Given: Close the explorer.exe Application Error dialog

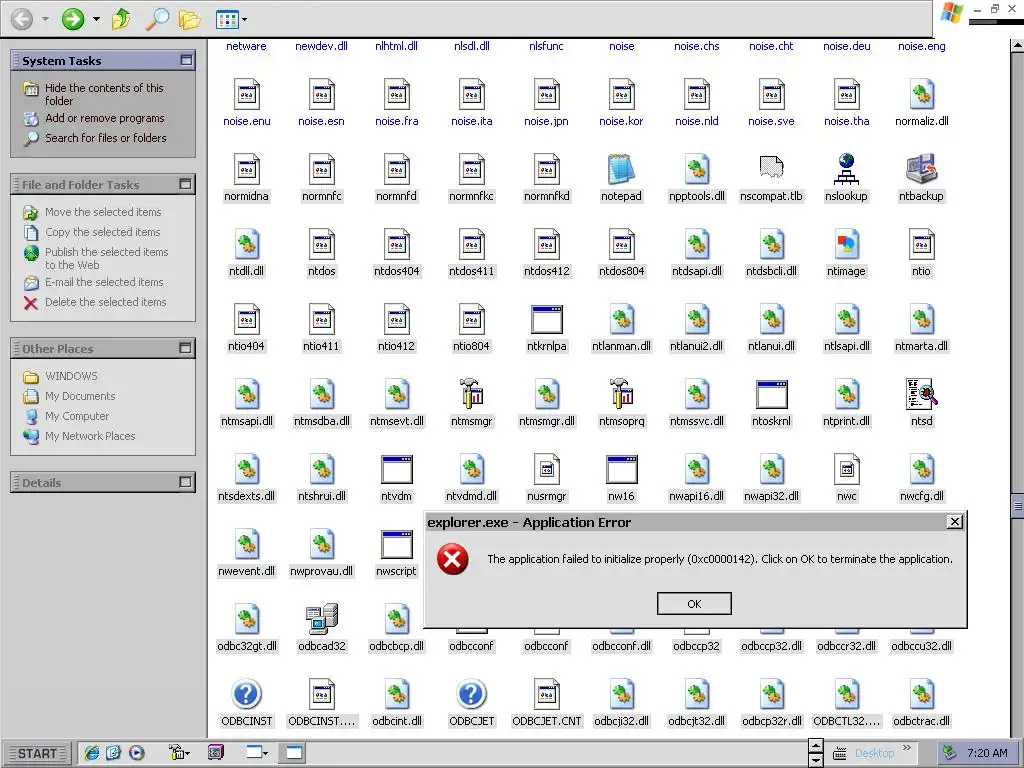Looking at the screenshot, I should [x=954, y=522].
